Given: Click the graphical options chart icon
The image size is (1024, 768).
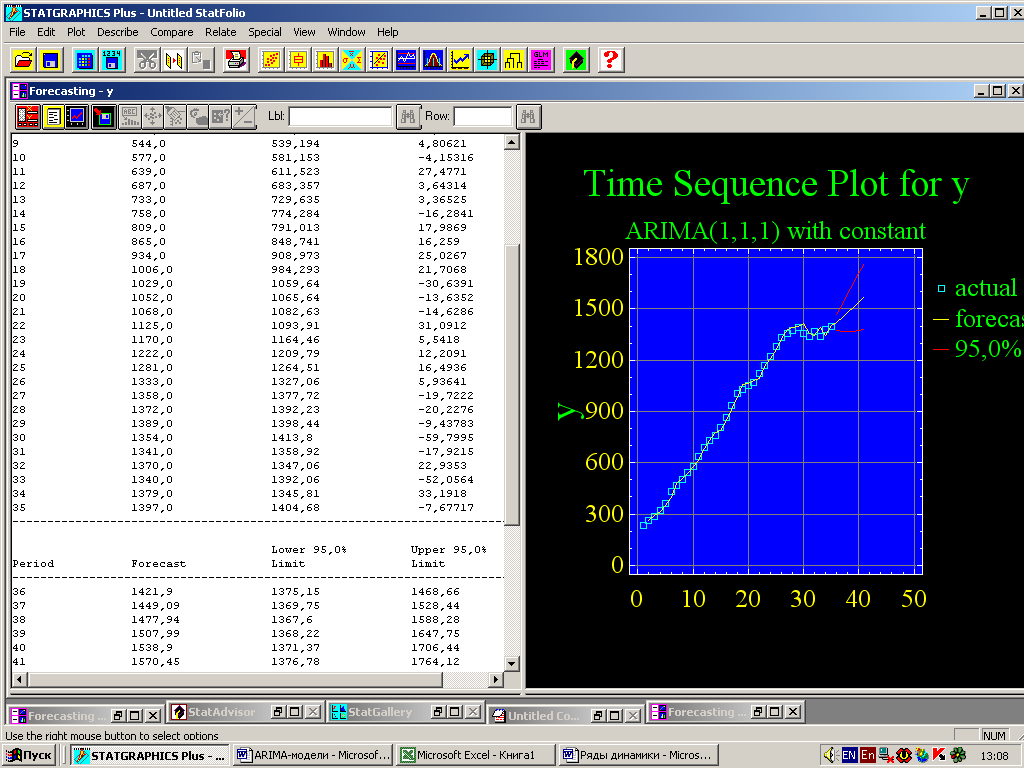Looking at the screenshot, I should 77,117.
